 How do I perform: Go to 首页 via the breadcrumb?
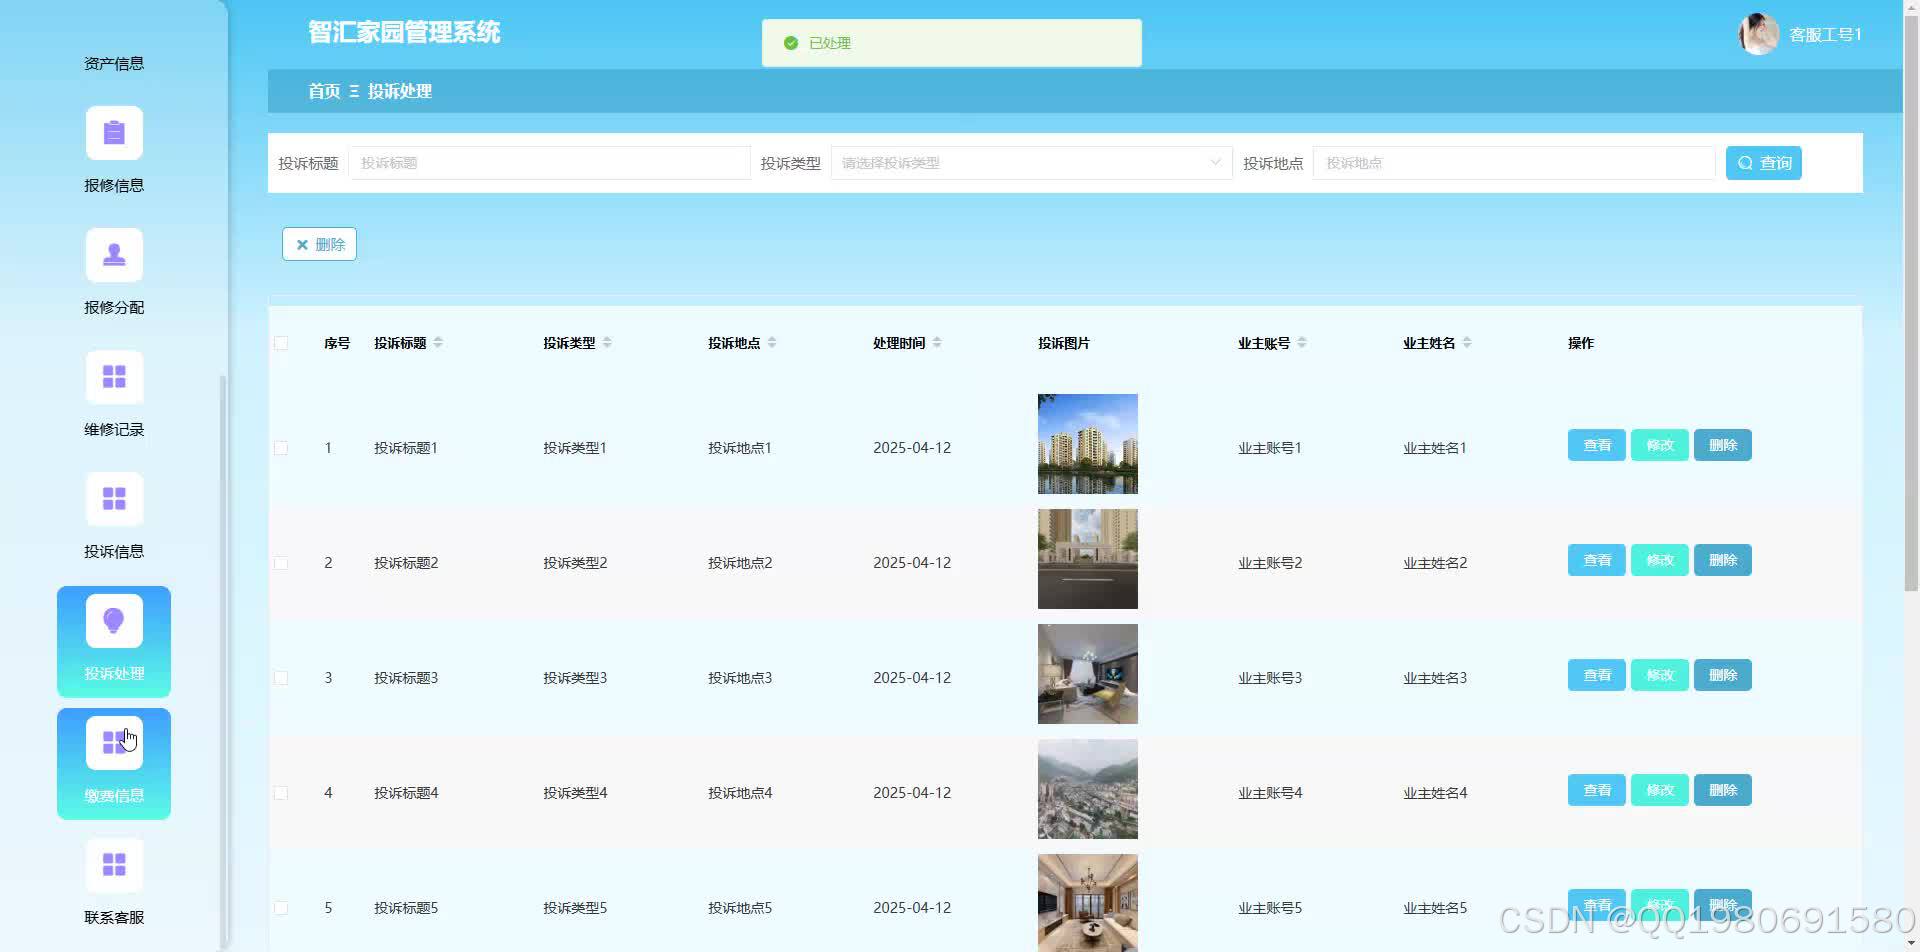pos(323,91)
